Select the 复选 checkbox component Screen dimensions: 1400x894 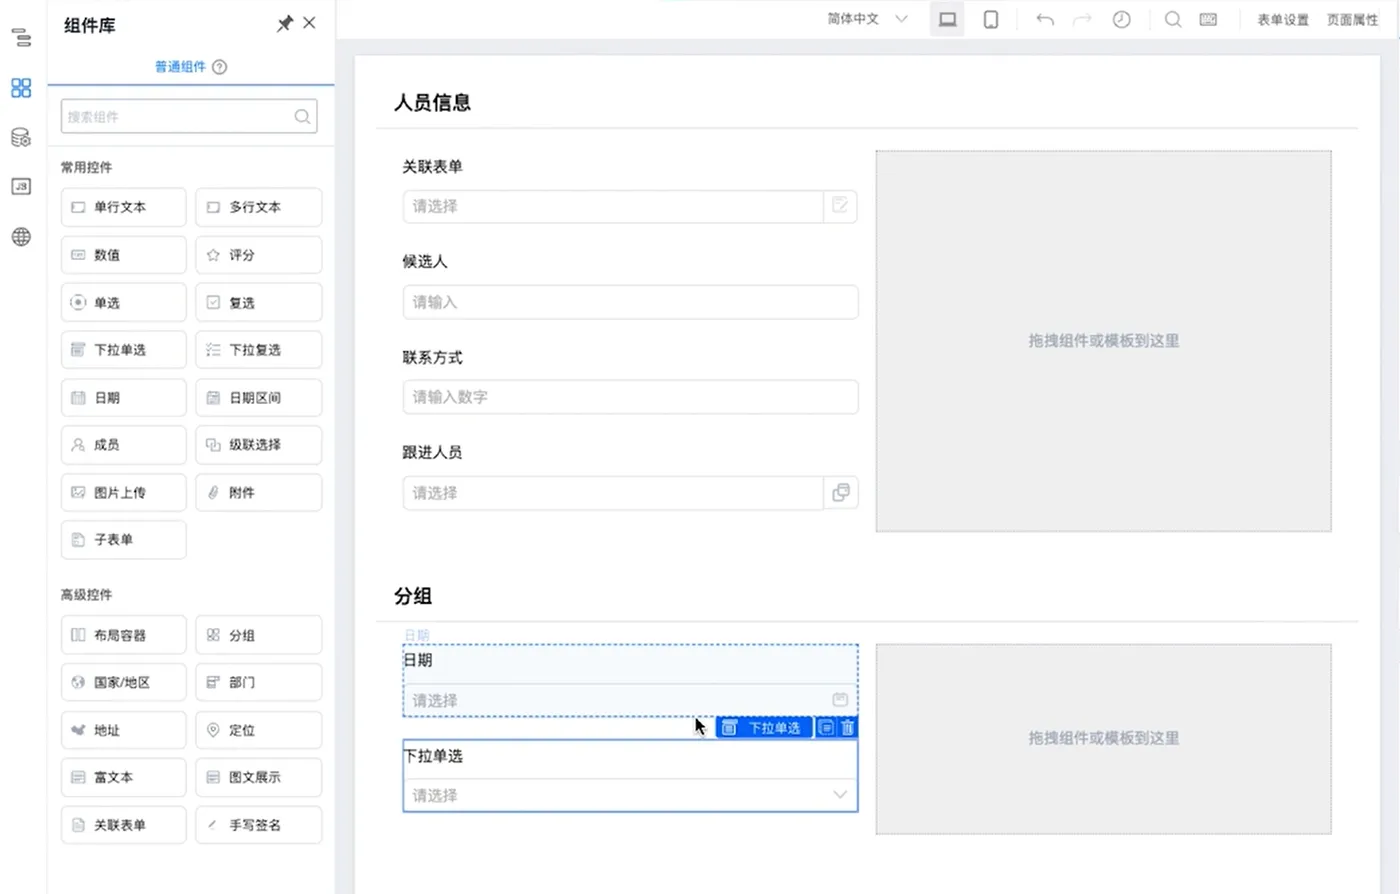(x=258, y=302)
